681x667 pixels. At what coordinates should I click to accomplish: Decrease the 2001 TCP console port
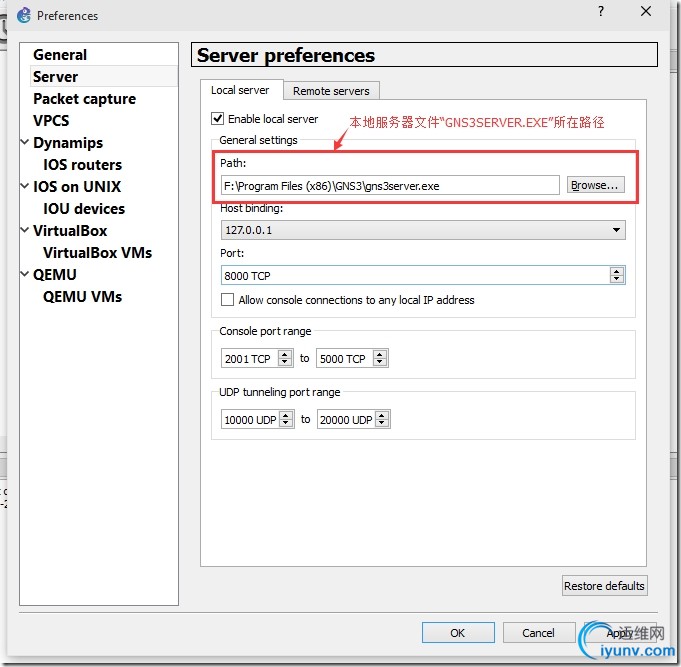(x=285, y=363)
